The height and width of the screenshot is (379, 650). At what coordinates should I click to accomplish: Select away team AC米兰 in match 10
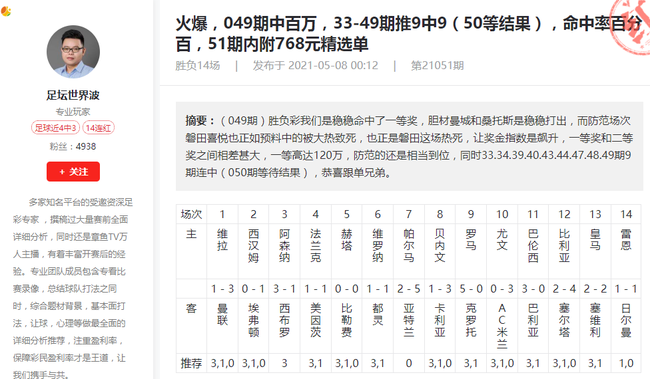point(502,326)
